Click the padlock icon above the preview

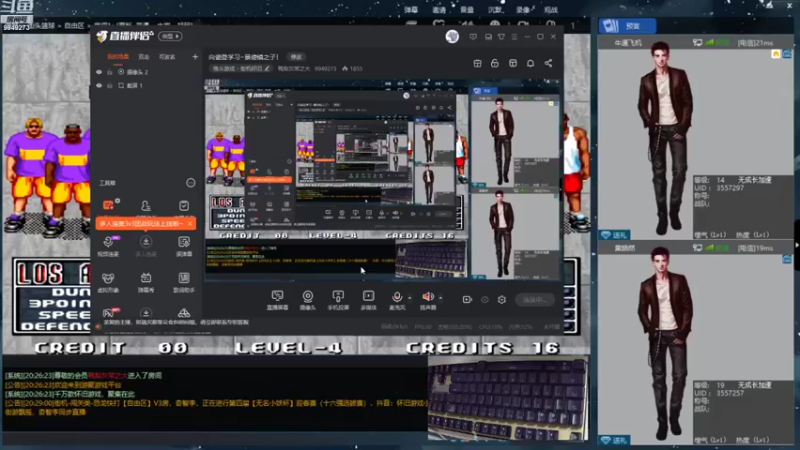pyautogui.click(x=495, y=63)
